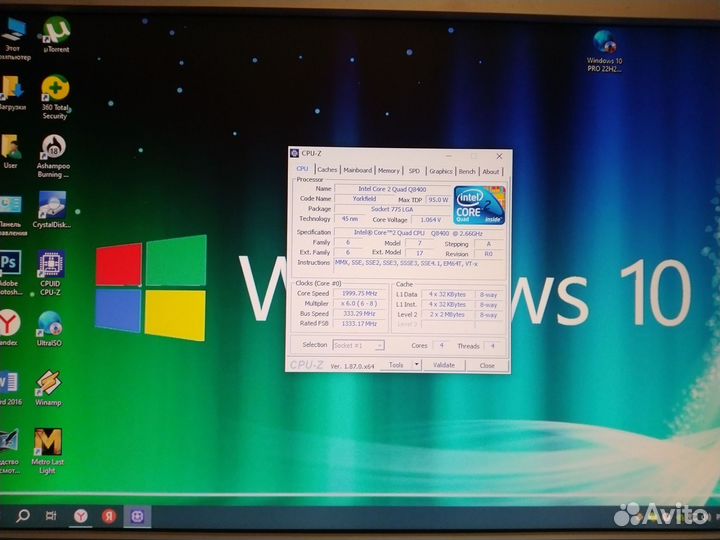The image size is (720, 540).
Task: Open the Adobe Photoshop desktop icon
Action: coord(10,273)
